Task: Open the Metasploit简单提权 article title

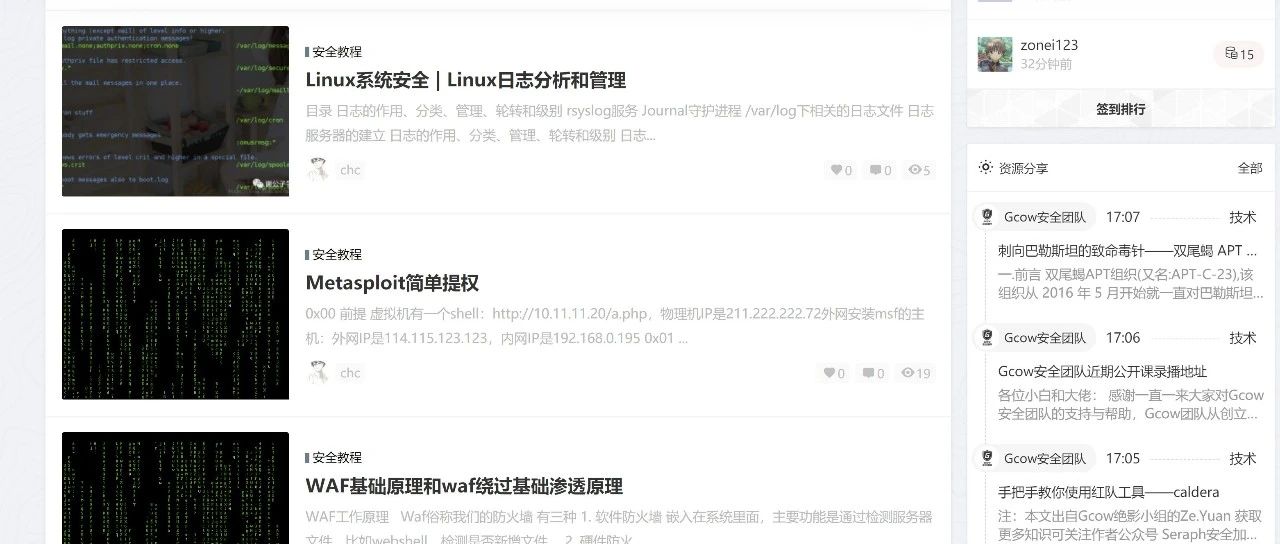Action: pos(392,283)
